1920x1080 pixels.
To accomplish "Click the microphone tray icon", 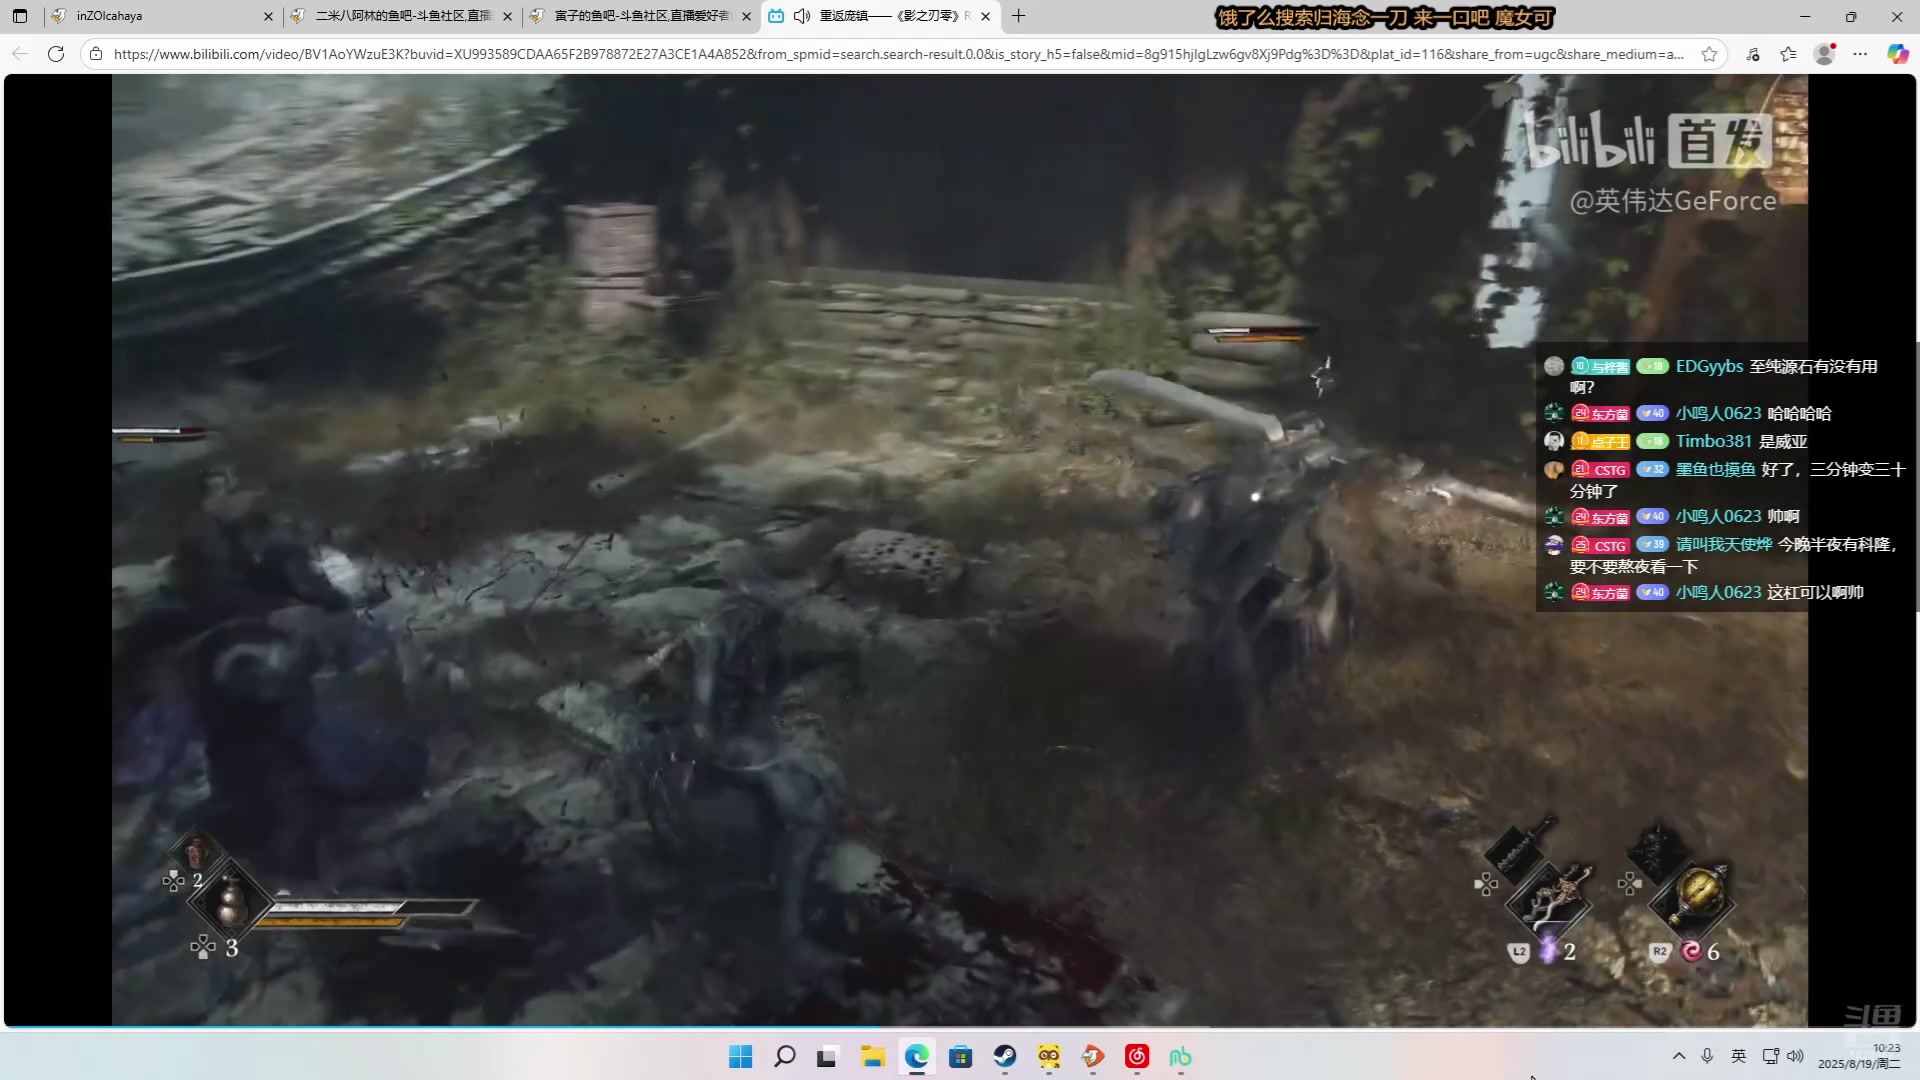I will click(x=1707, y=1056).
